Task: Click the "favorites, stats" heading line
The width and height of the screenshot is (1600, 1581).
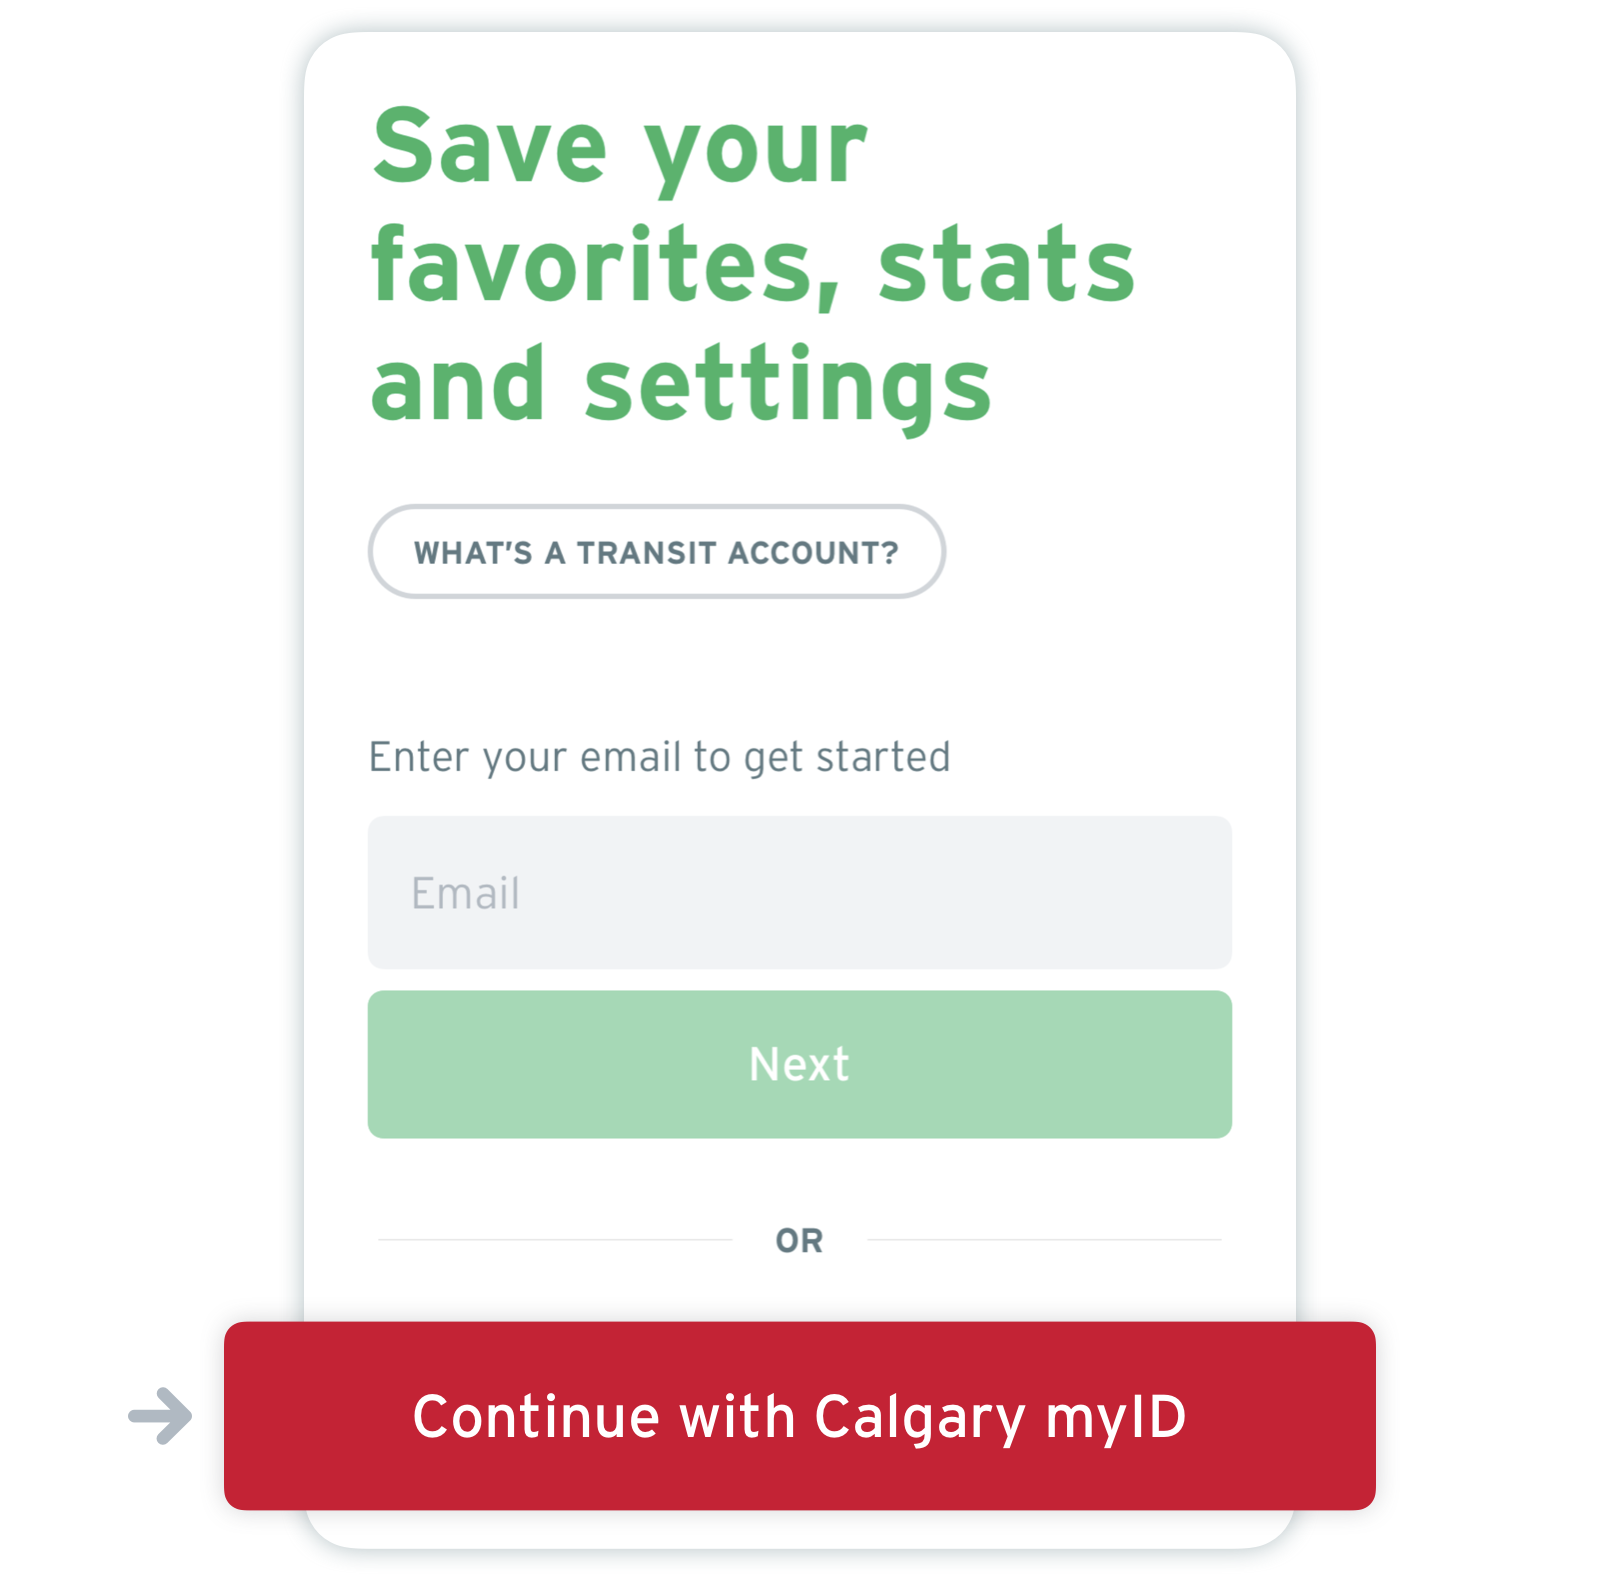Action: [752, 266]
